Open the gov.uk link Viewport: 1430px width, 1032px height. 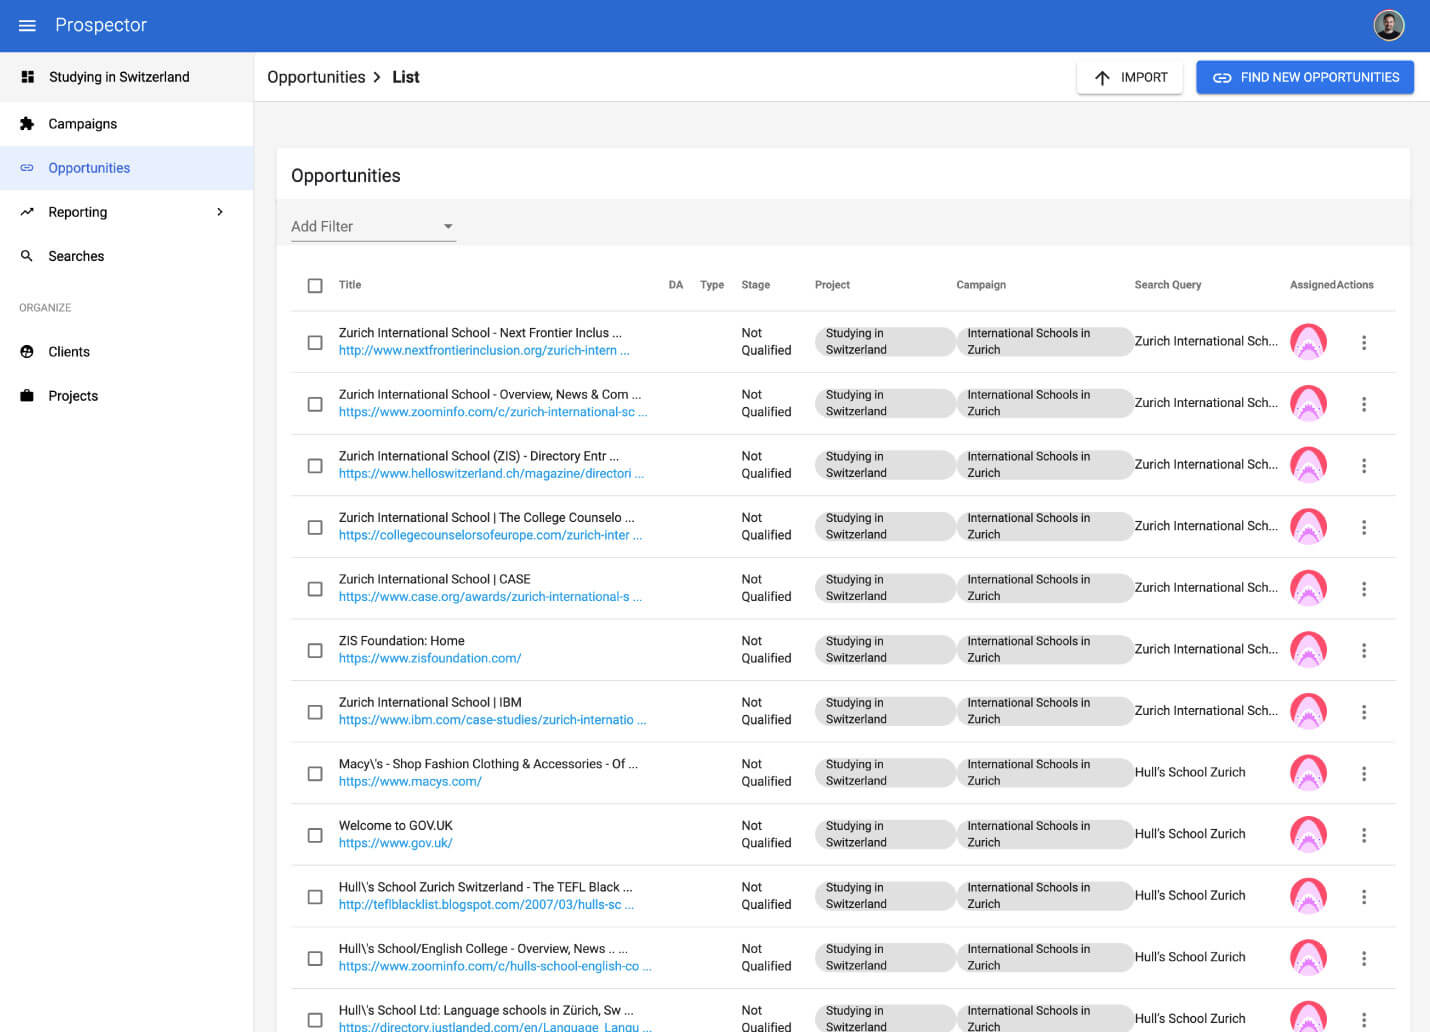[396, 843]
